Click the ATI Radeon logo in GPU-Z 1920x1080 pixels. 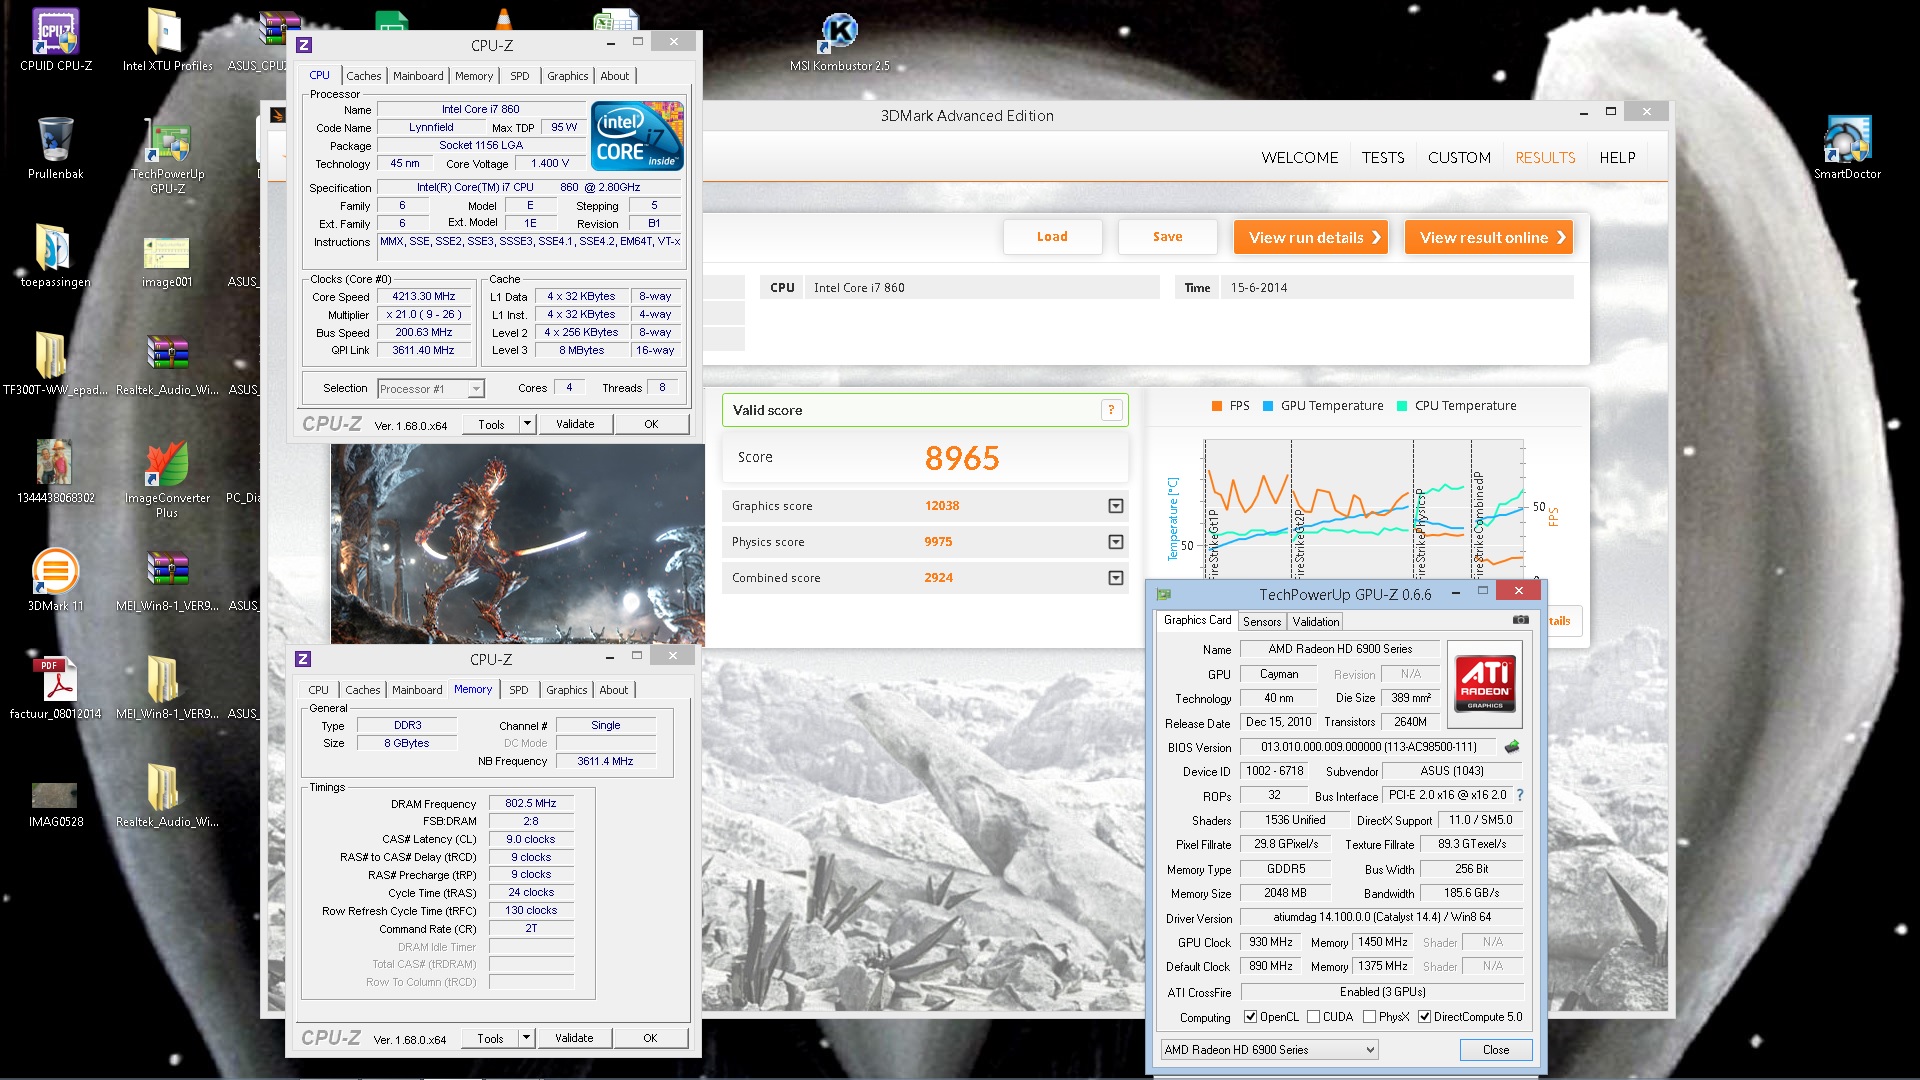point(1485,684)
